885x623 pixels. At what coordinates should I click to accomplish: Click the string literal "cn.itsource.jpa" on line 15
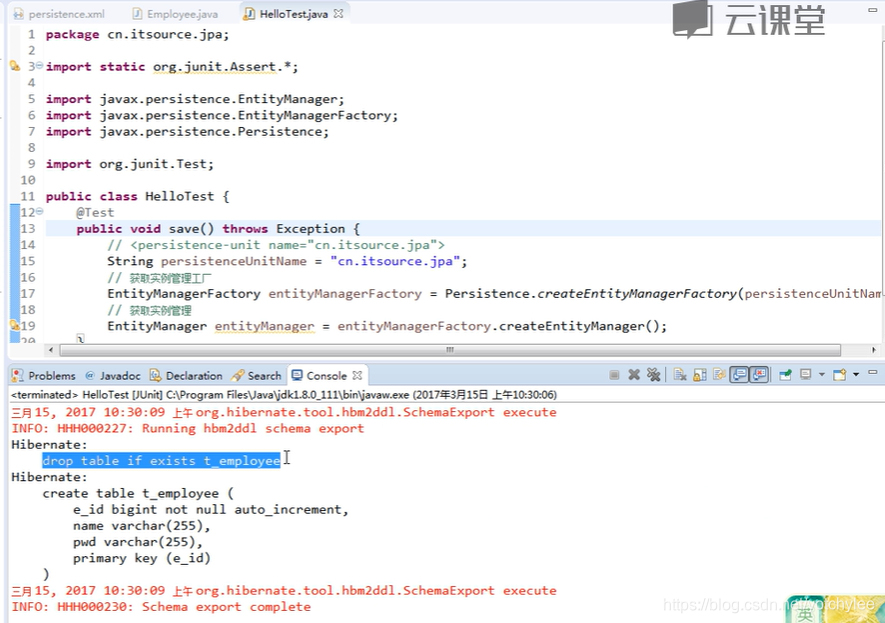[x=395, y=261]
